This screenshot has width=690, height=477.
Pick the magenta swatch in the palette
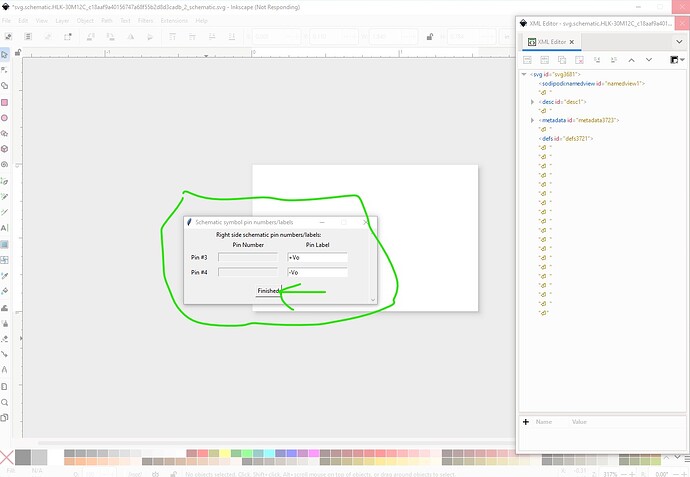click(x=314, y=453)
